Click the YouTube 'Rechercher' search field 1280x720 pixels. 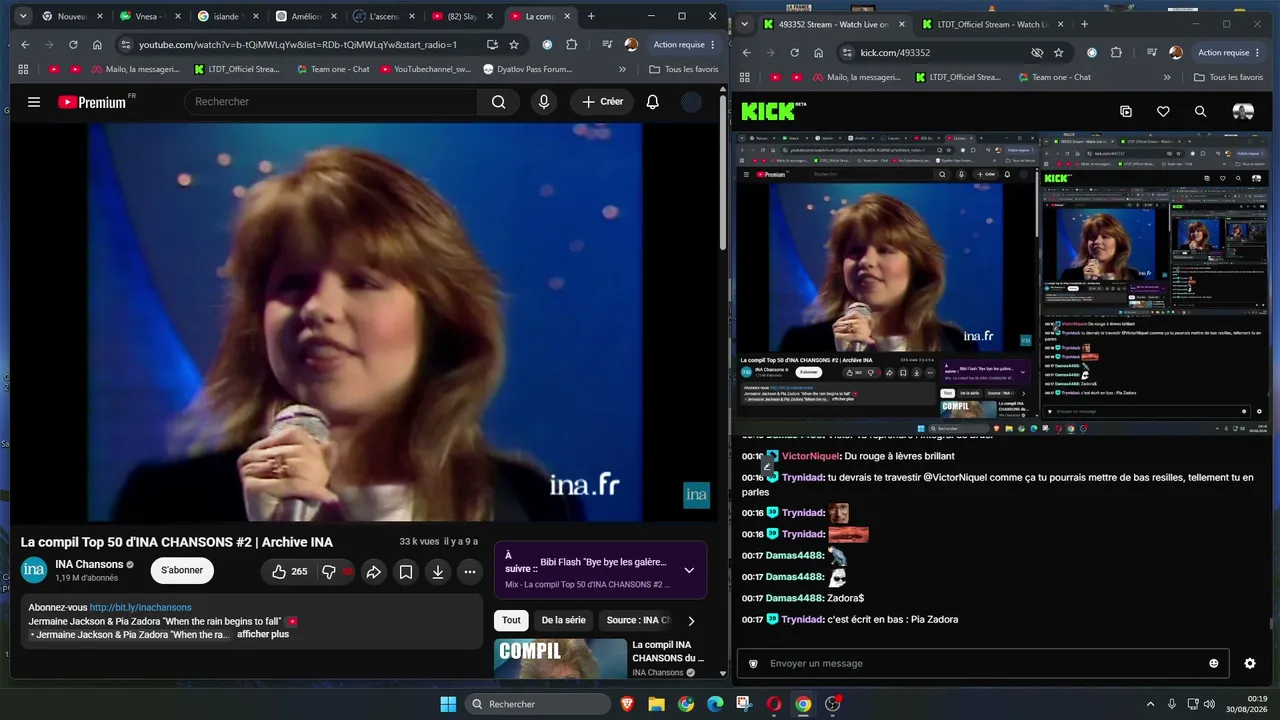coord(332,102)
